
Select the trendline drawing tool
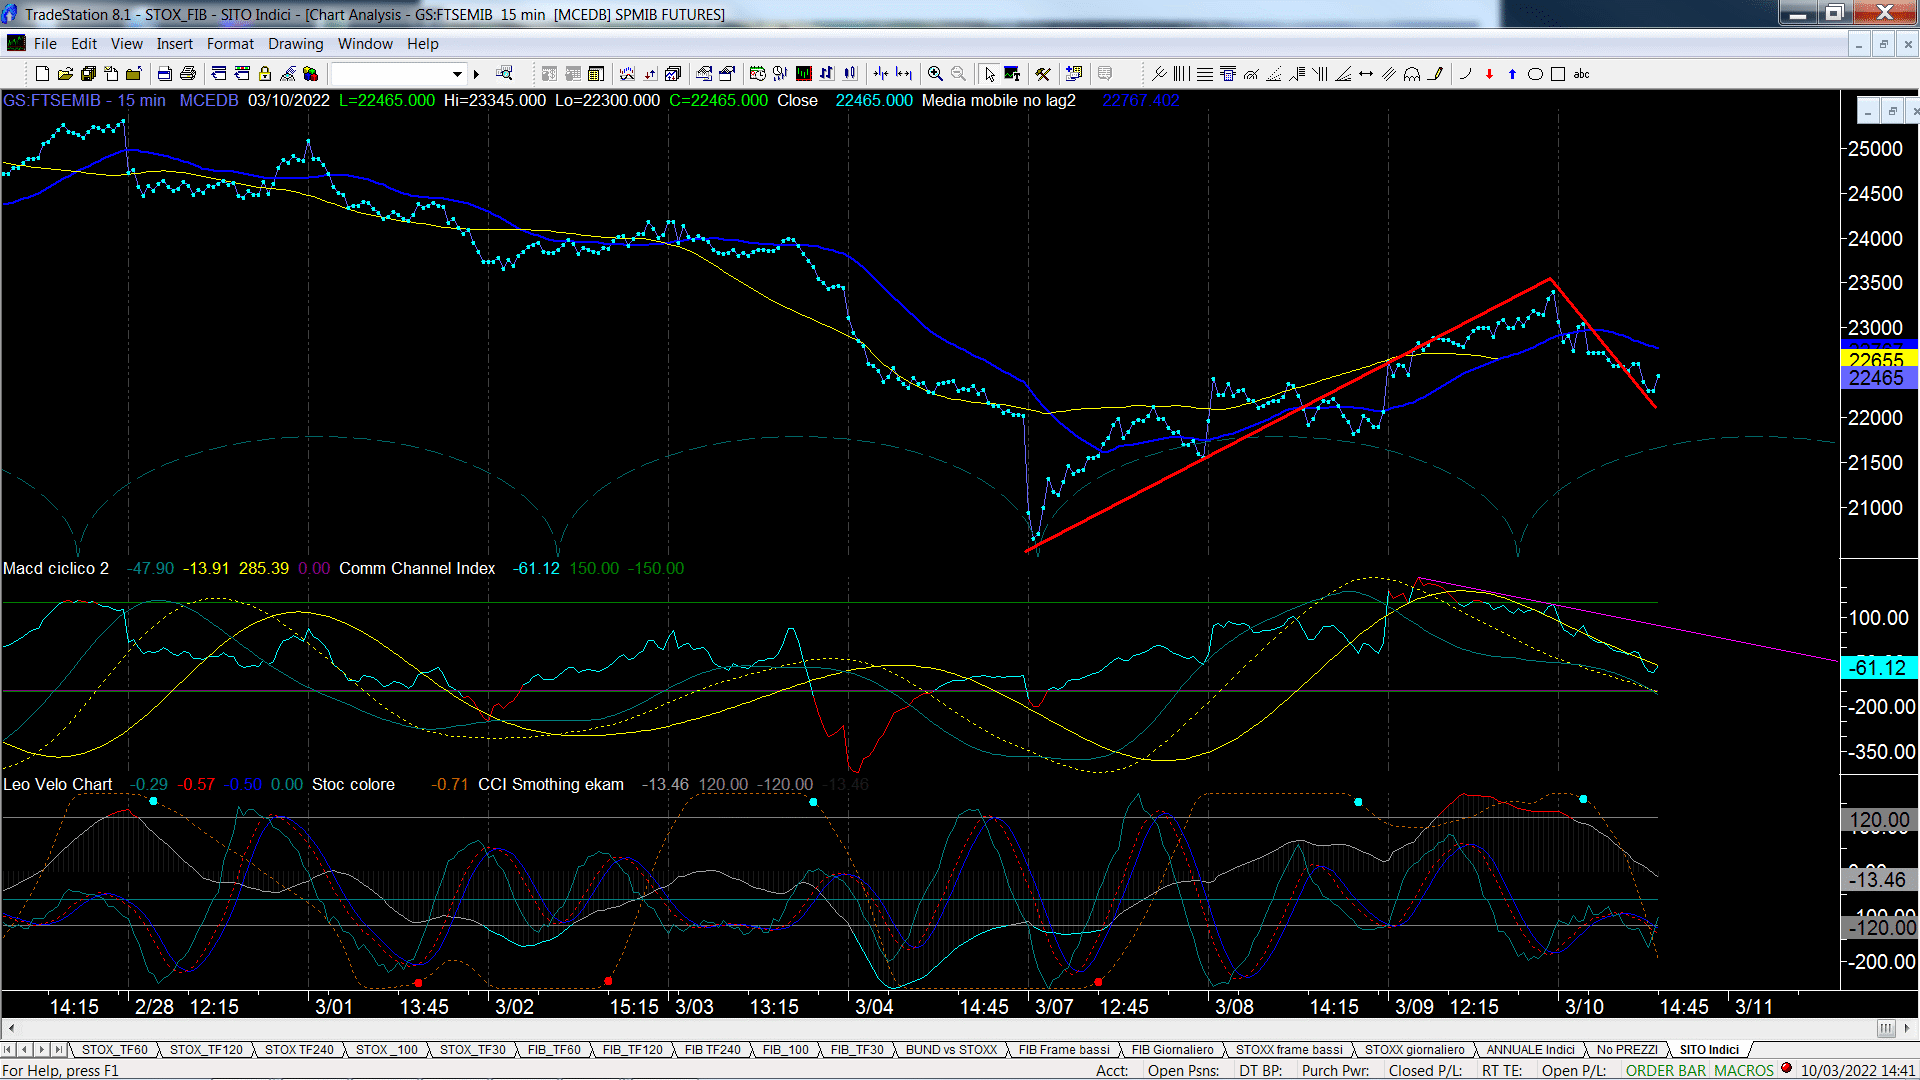click(x=1159, y=74)
